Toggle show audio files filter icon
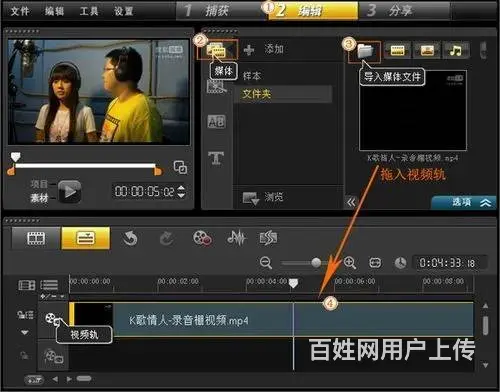The width and height of the screenshot is (500, 392). [x=456, y=50]
